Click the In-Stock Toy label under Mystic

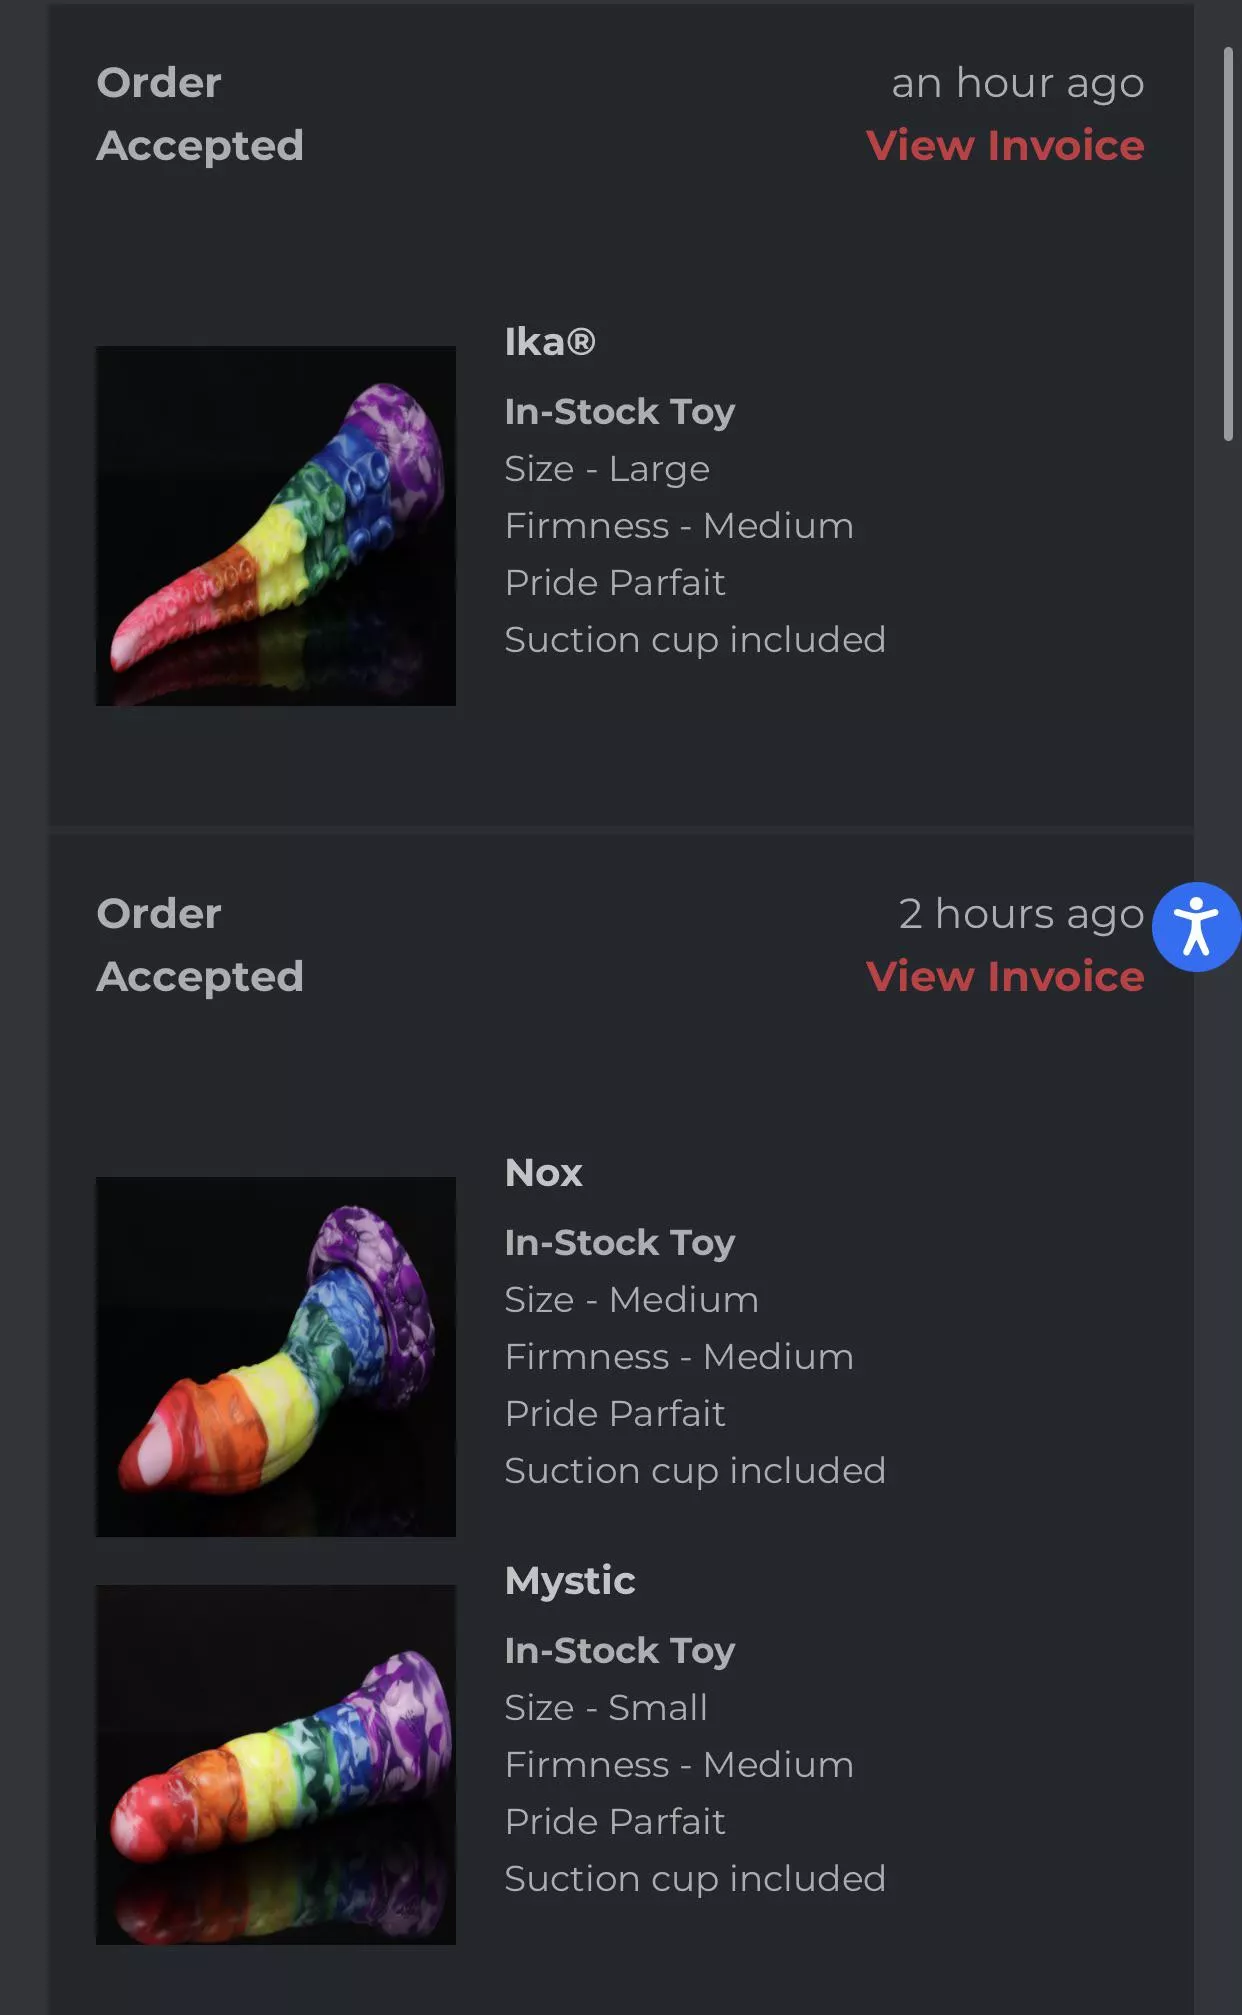(x=620, y=1651)
